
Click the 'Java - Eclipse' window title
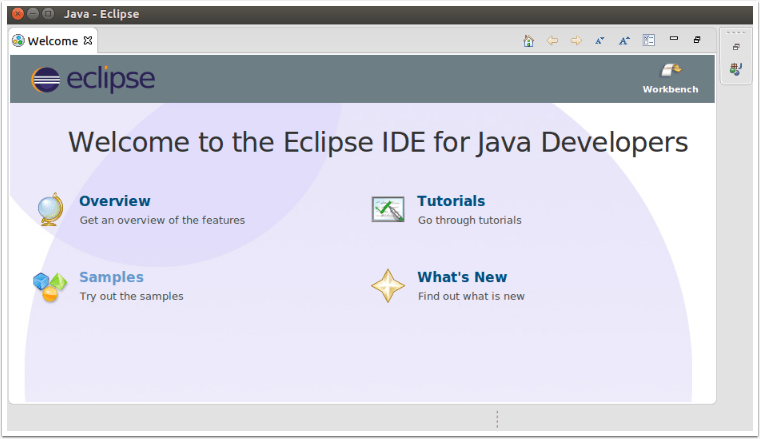(x=101, y=14)
